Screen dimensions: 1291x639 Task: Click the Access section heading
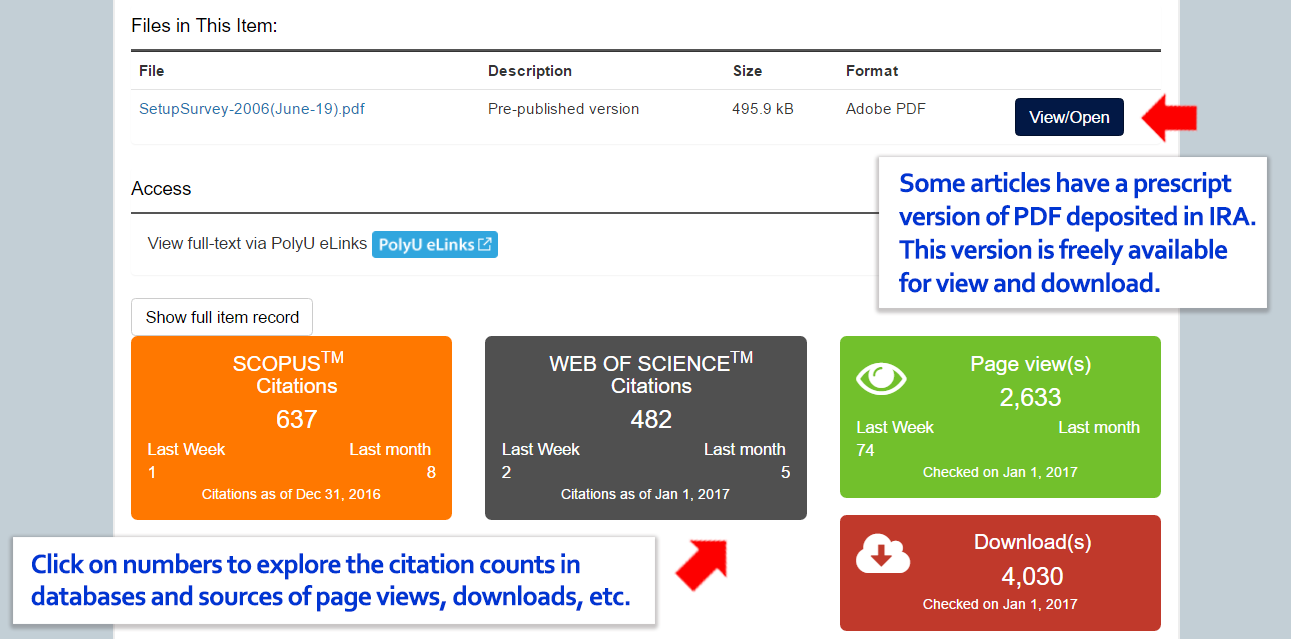click(161, 188)
